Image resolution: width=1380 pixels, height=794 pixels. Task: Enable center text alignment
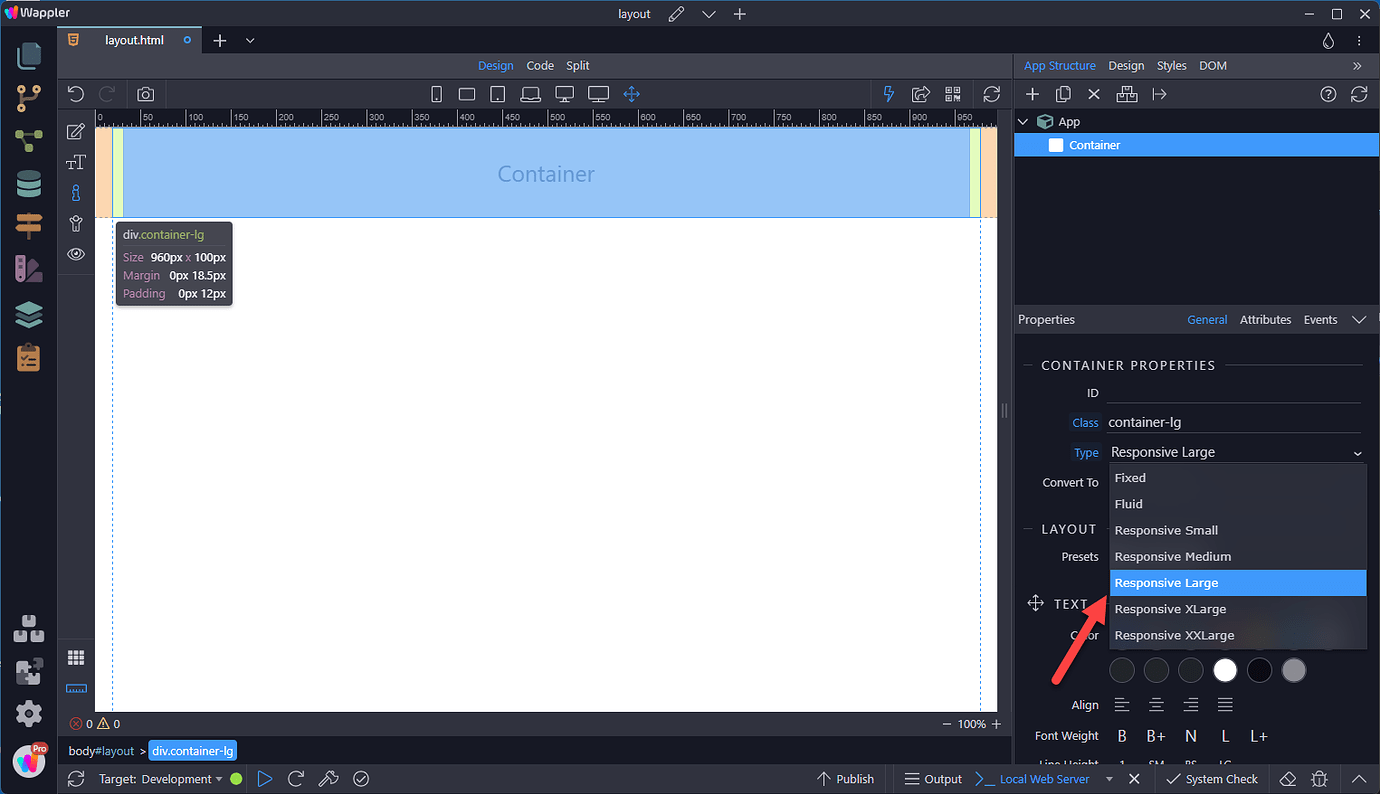click(1156, 704)
